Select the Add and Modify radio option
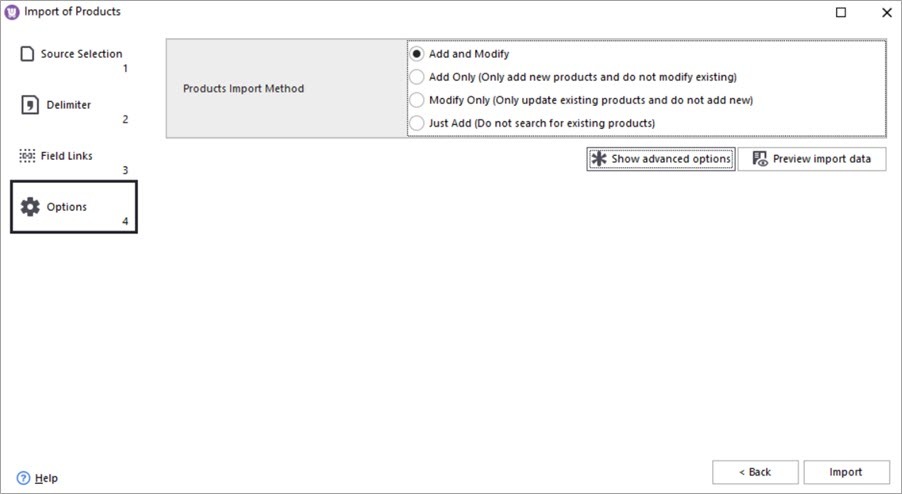 pyautogui.click(x=417, y=54)
